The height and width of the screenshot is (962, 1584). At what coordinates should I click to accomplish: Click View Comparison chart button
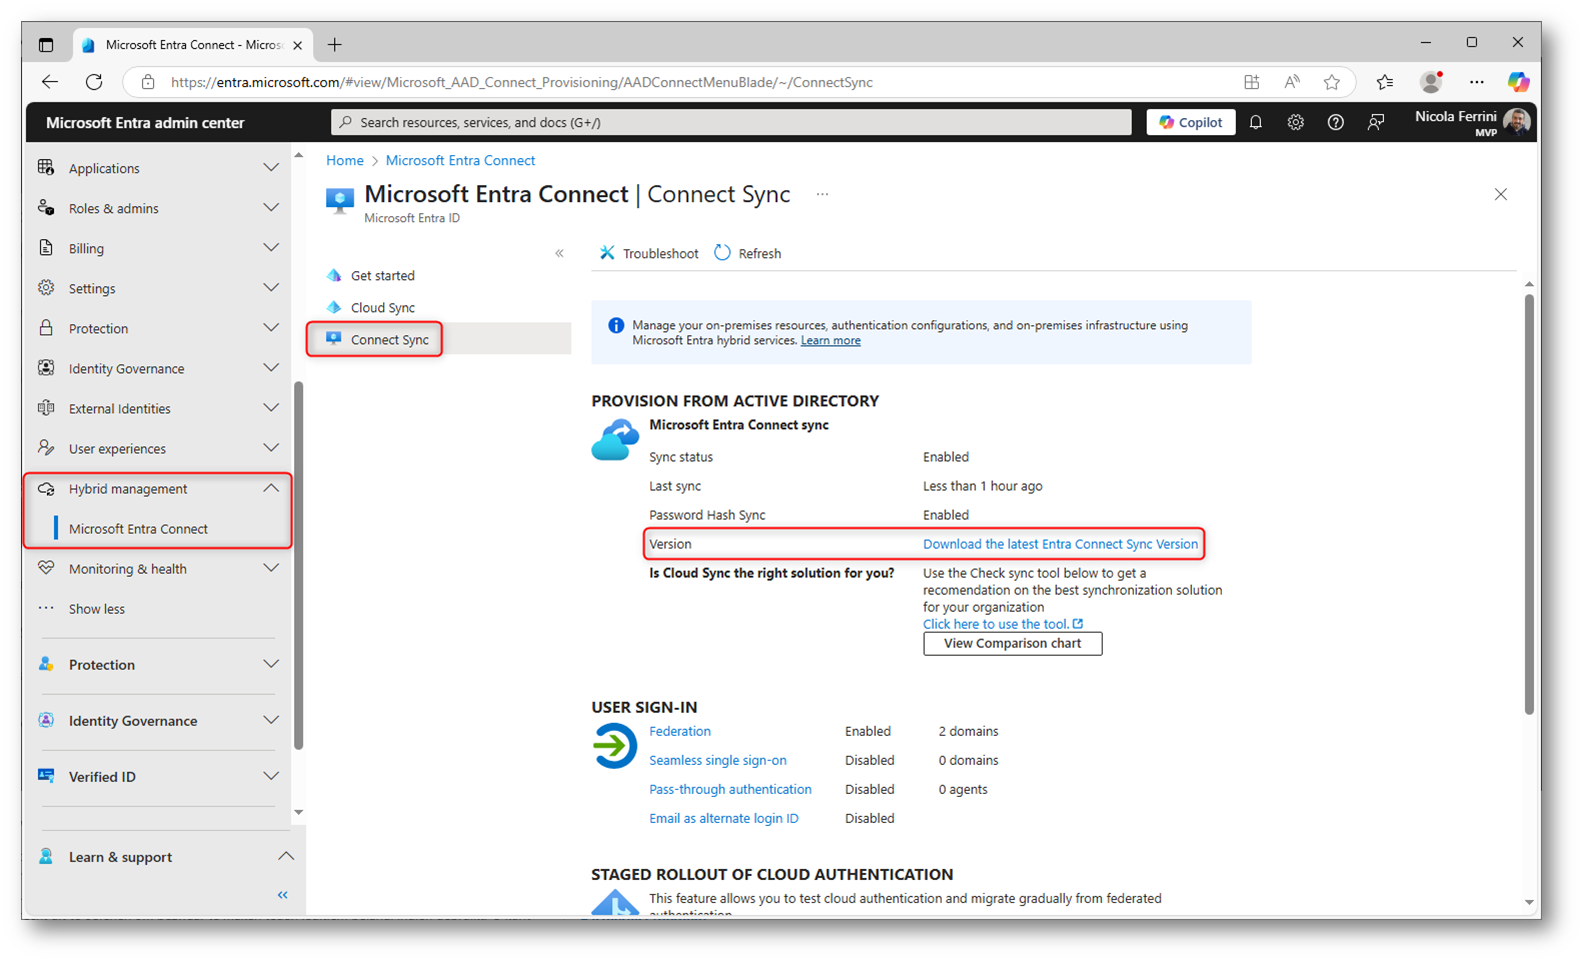[1012, 643]
